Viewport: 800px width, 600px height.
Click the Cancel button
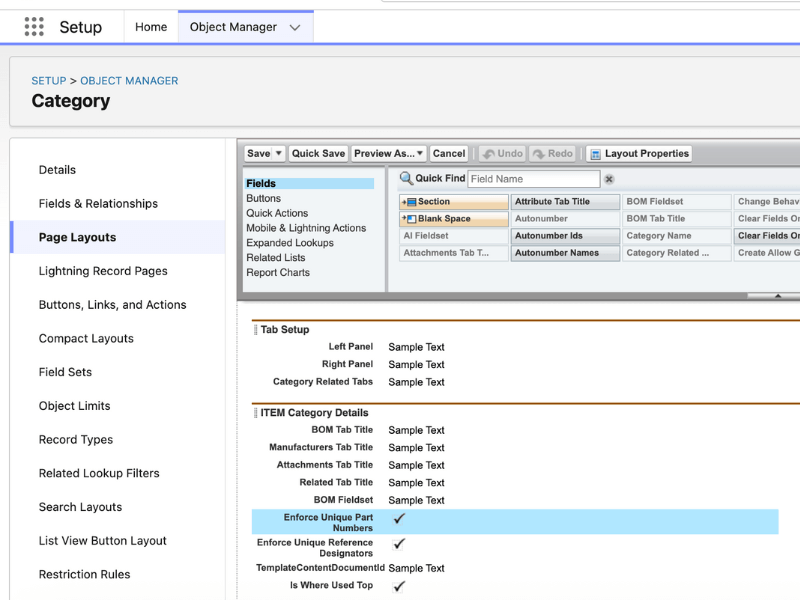(x=449, y=154)
